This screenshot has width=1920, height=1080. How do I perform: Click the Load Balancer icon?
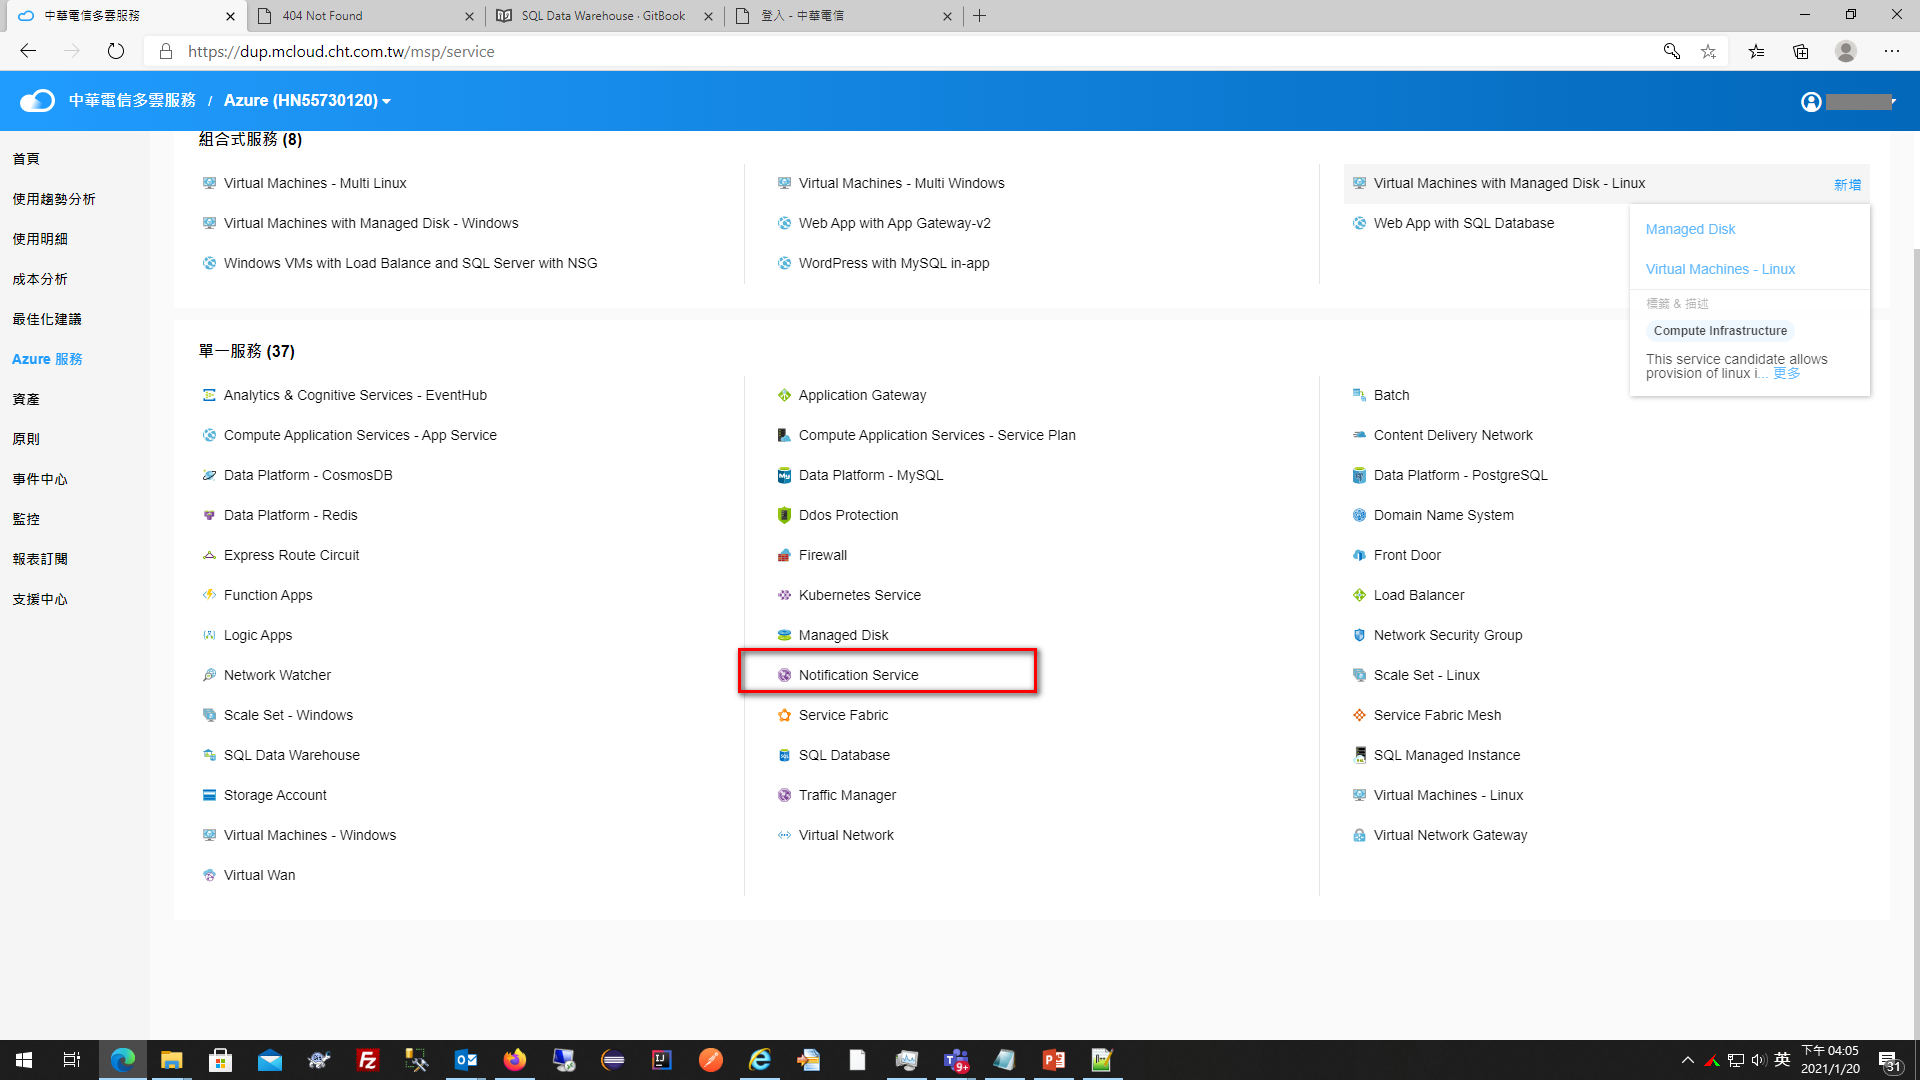[1359, 595]
